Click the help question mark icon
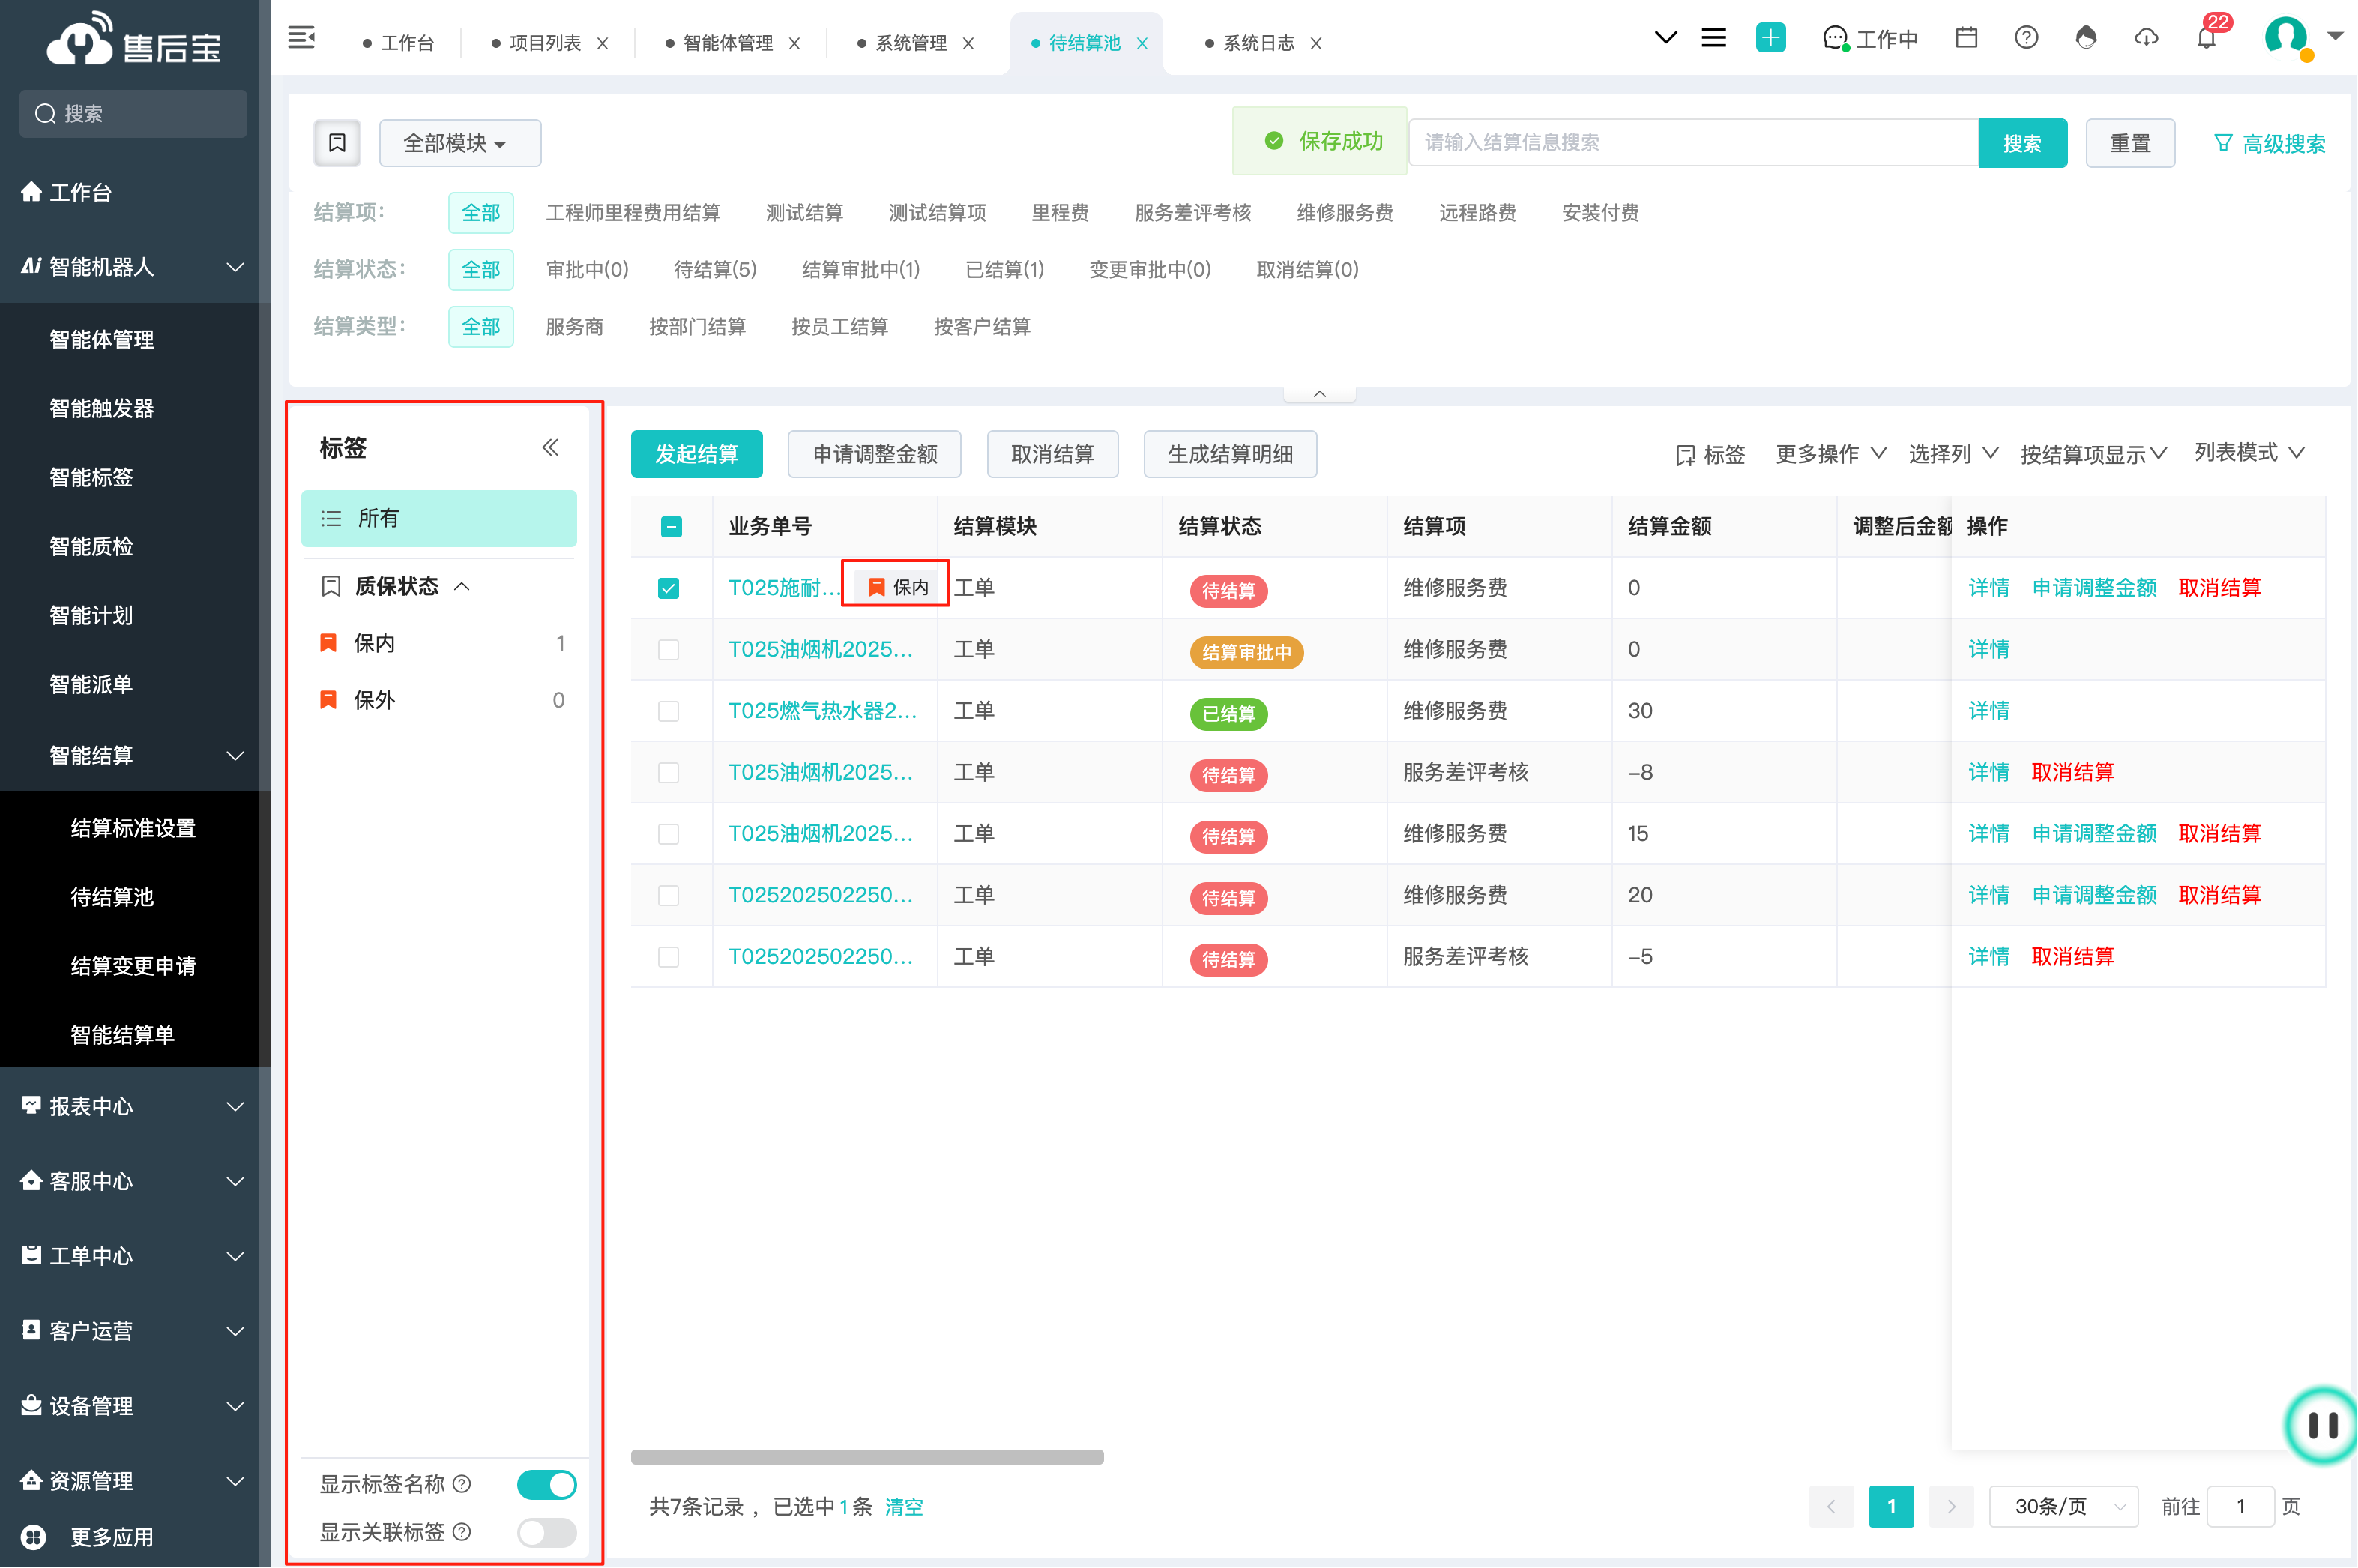The height and width of the screenshot is (1568, 2358). point(2026,38)
